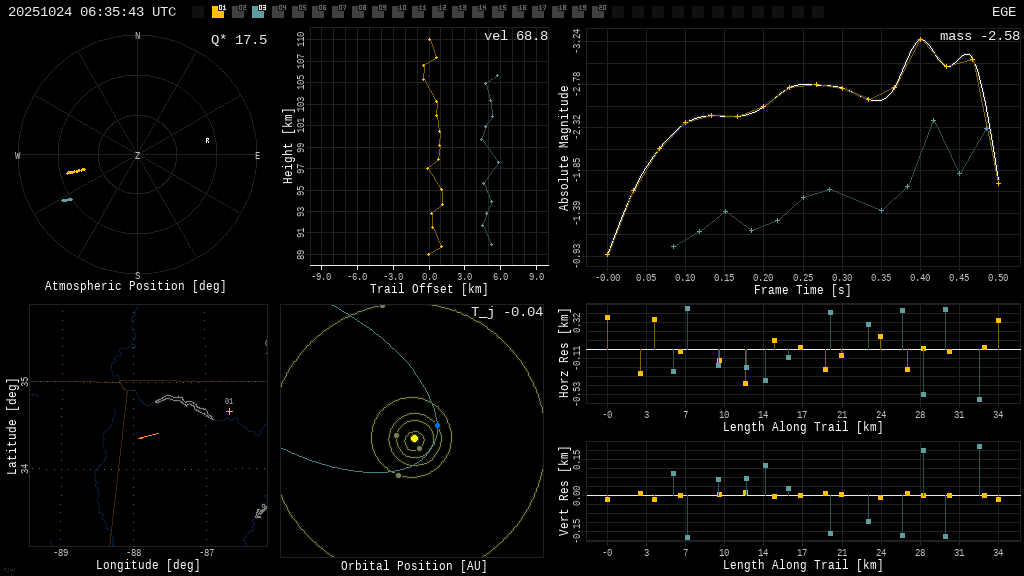1024x576 pixels.
Task: Click the highest peak of the magnitude light curve
Action: coord(920,40)
